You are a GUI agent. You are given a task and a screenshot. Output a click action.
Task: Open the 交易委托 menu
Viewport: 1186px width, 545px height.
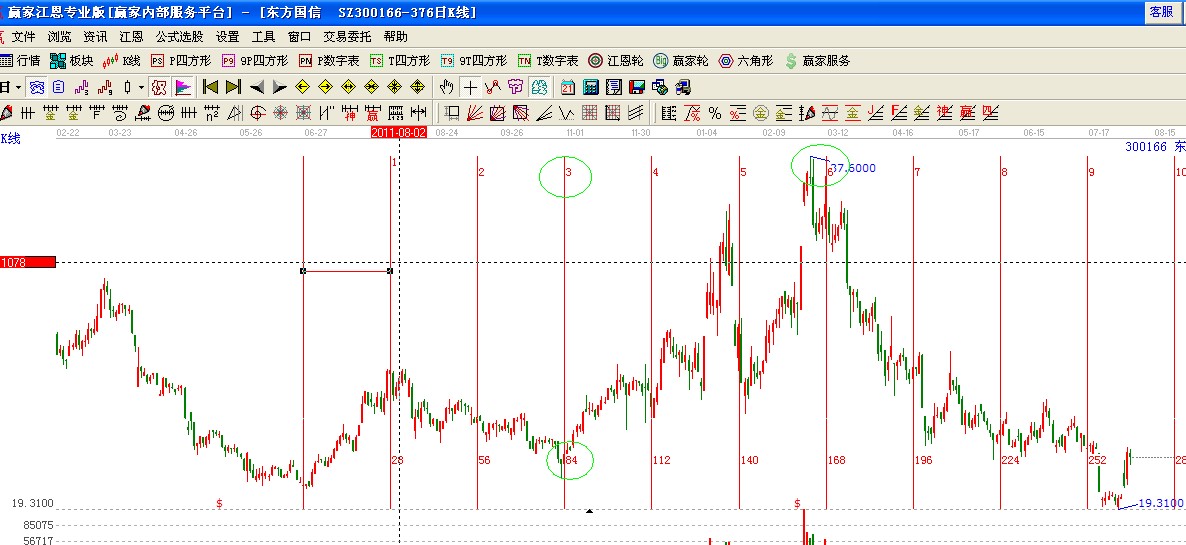point(344,36)
